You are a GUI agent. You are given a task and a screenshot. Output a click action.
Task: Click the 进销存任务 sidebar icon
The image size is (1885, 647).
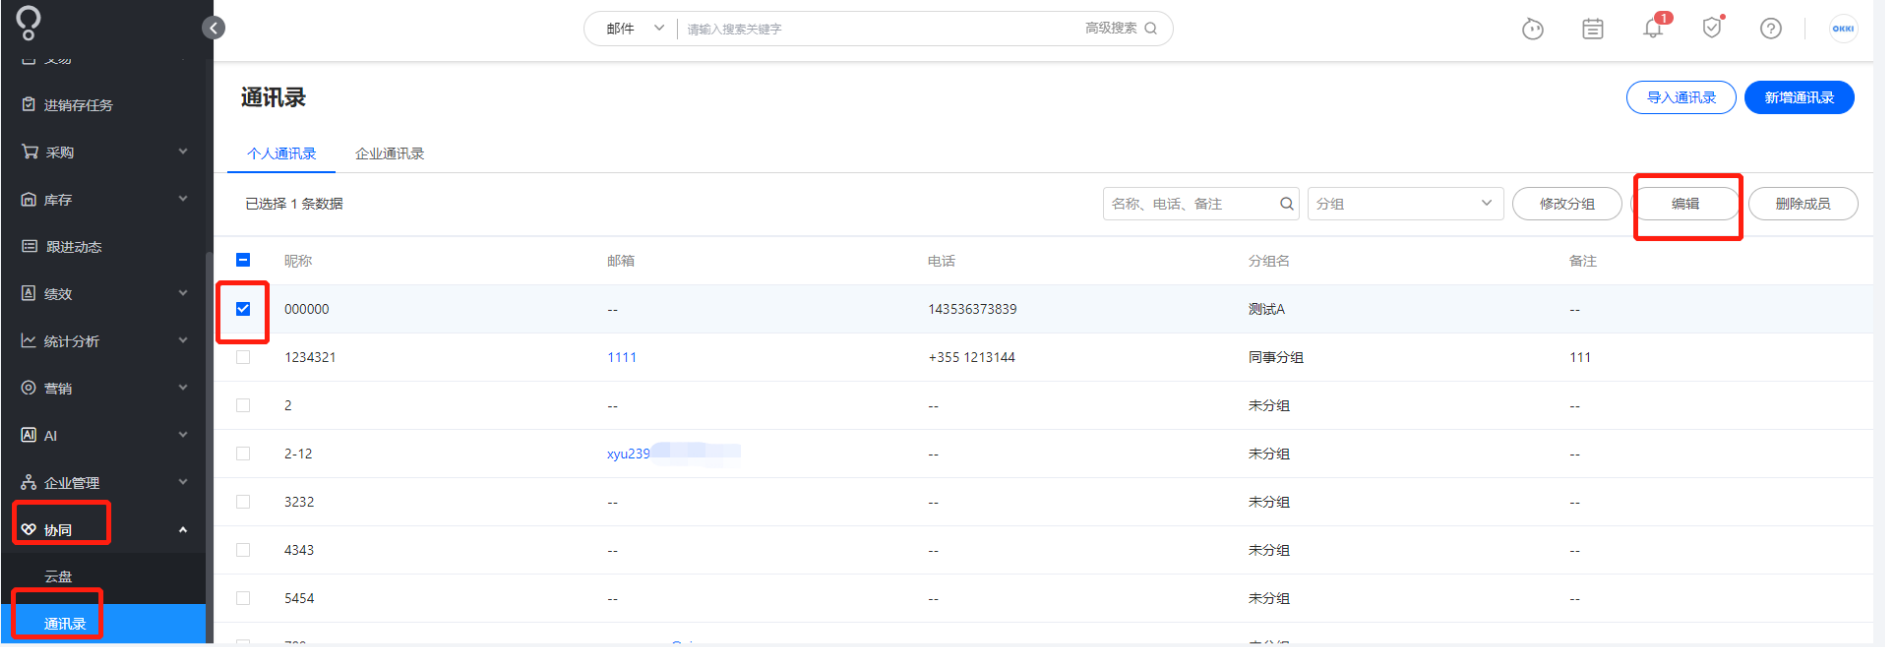29,104
